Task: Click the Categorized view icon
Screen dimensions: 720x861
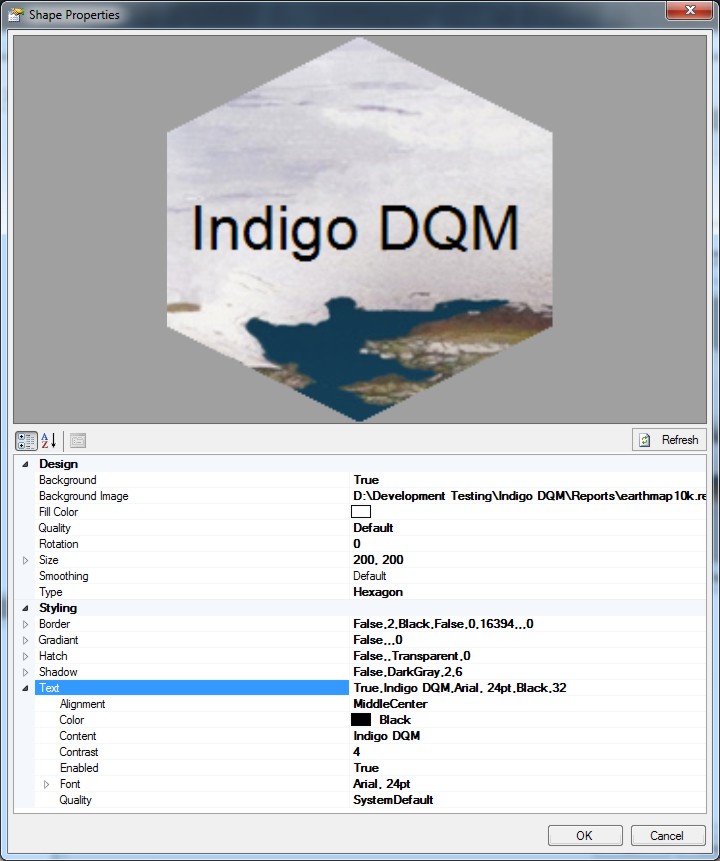Action: [x=27, y=440]
